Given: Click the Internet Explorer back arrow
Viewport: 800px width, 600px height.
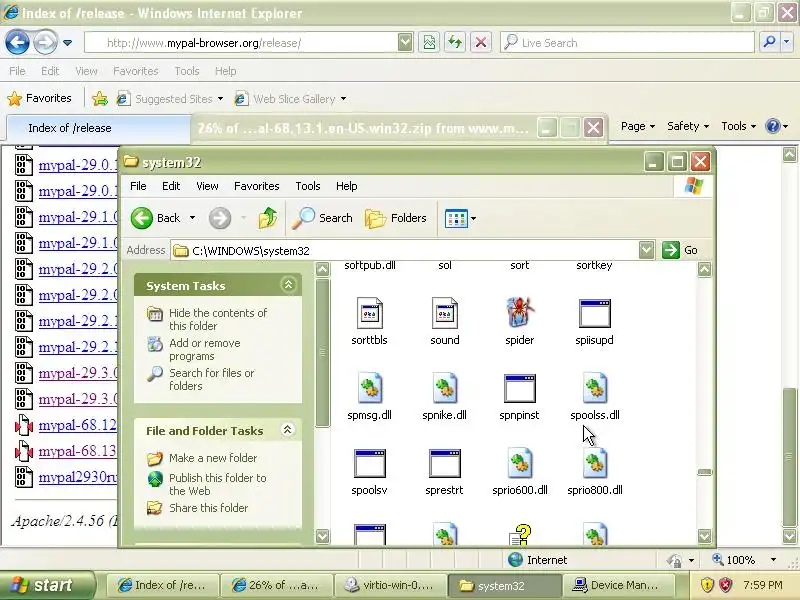Looking at the screenshot, I should (x=17, y=42).
